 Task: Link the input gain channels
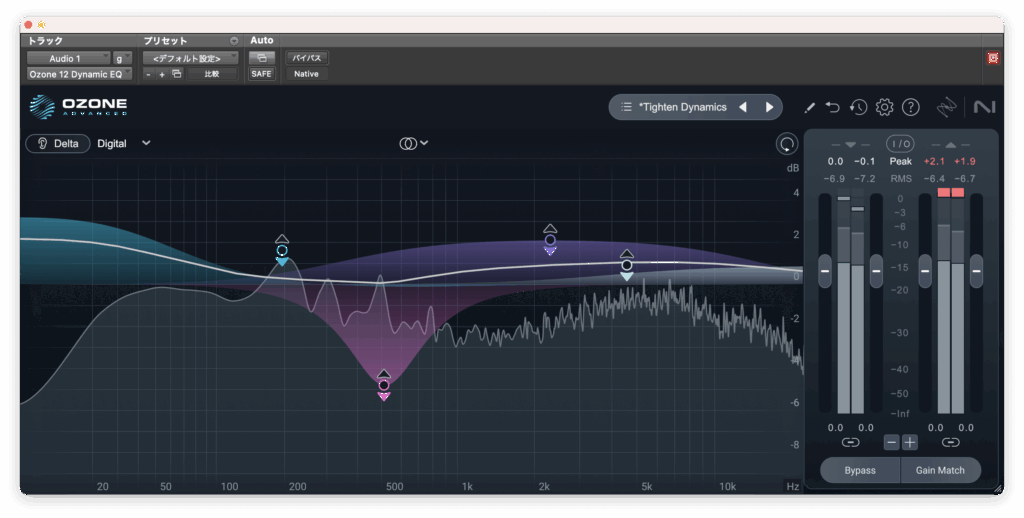click(x=850, y=442)
